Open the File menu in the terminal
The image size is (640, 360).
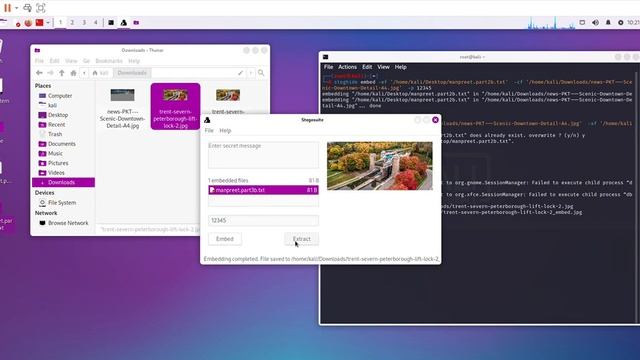[329, 67]
